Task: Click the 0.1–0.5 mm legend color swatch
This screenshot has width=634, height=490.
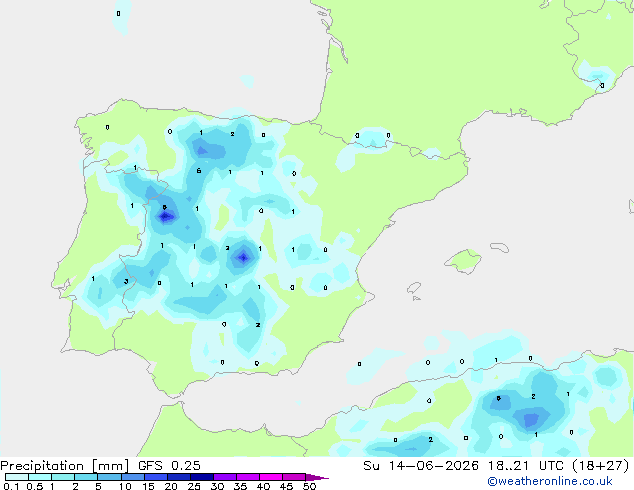Action: 17,477
